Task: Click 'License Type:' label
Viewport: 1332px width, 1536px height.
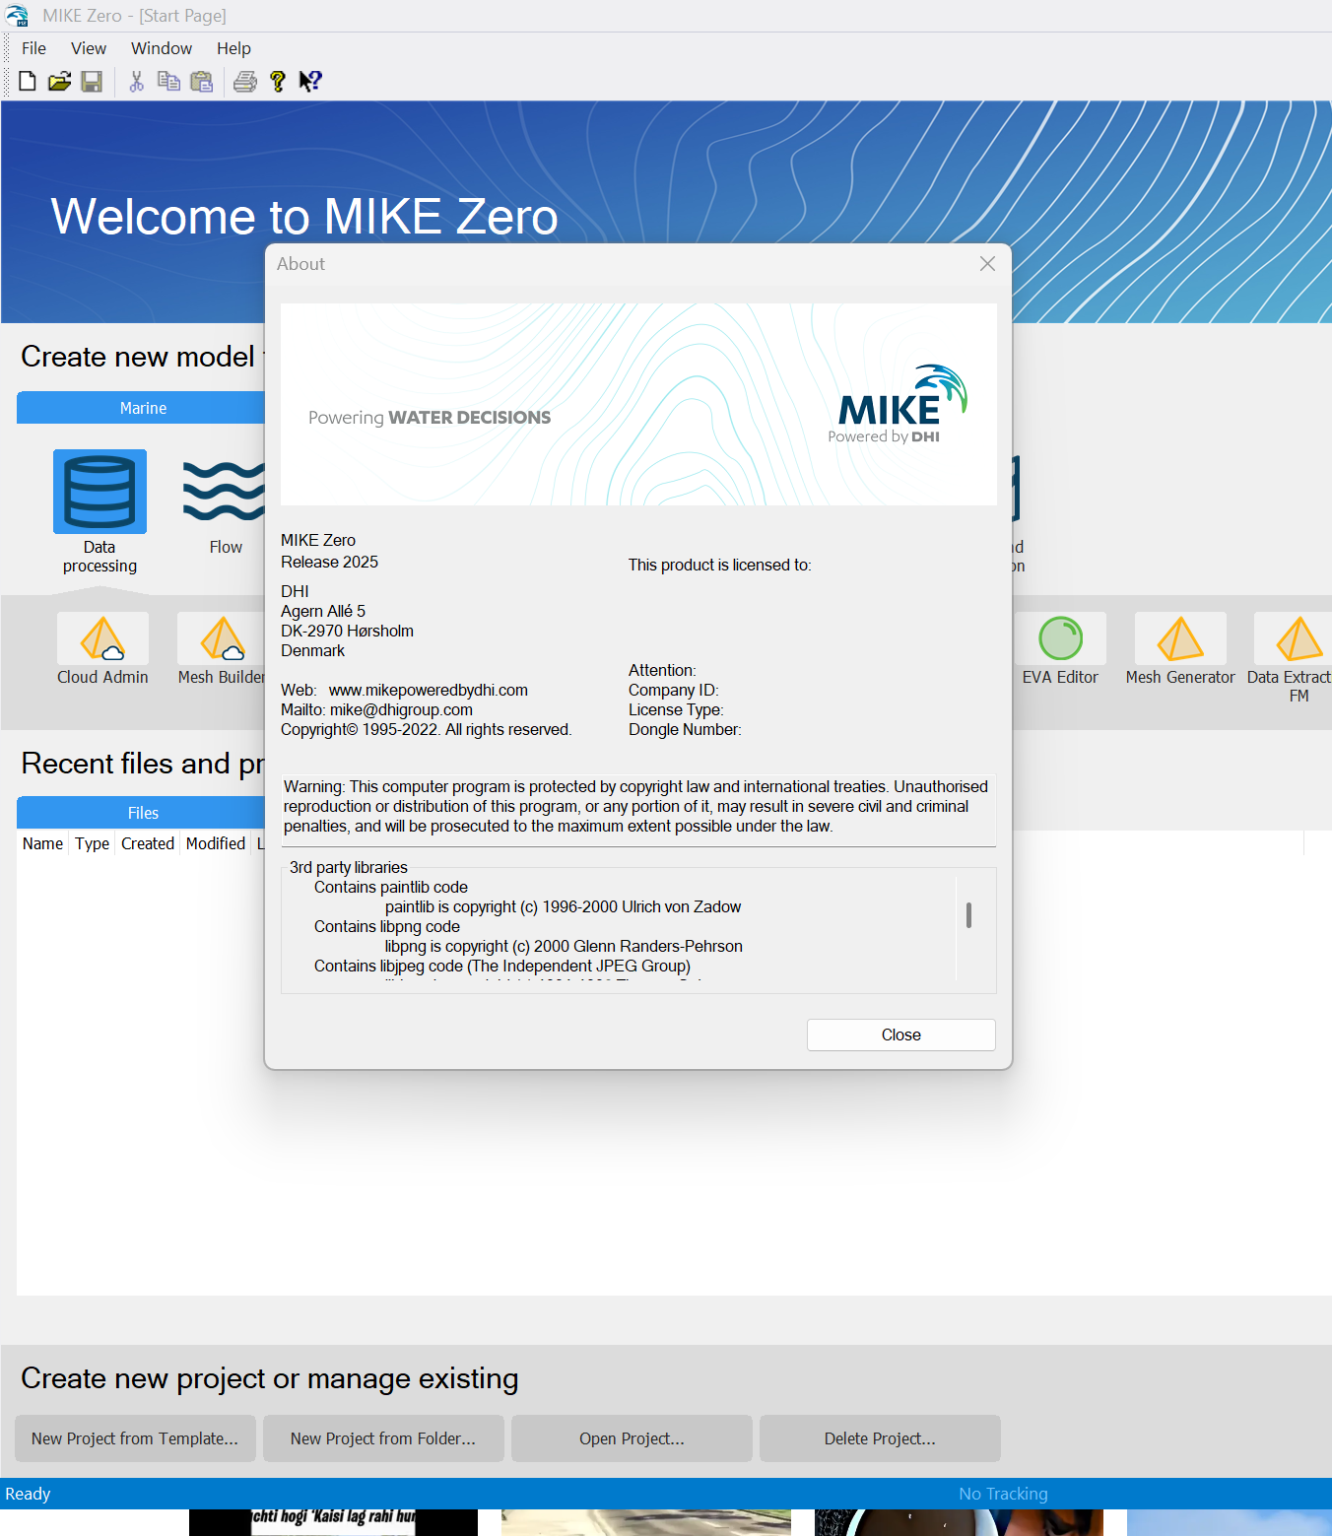Action: click(676, 710)
